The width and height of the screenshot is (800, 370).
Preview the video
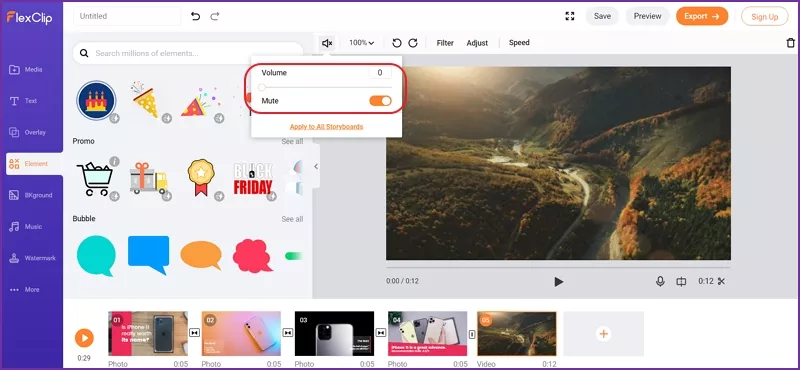tap(647, 16)
